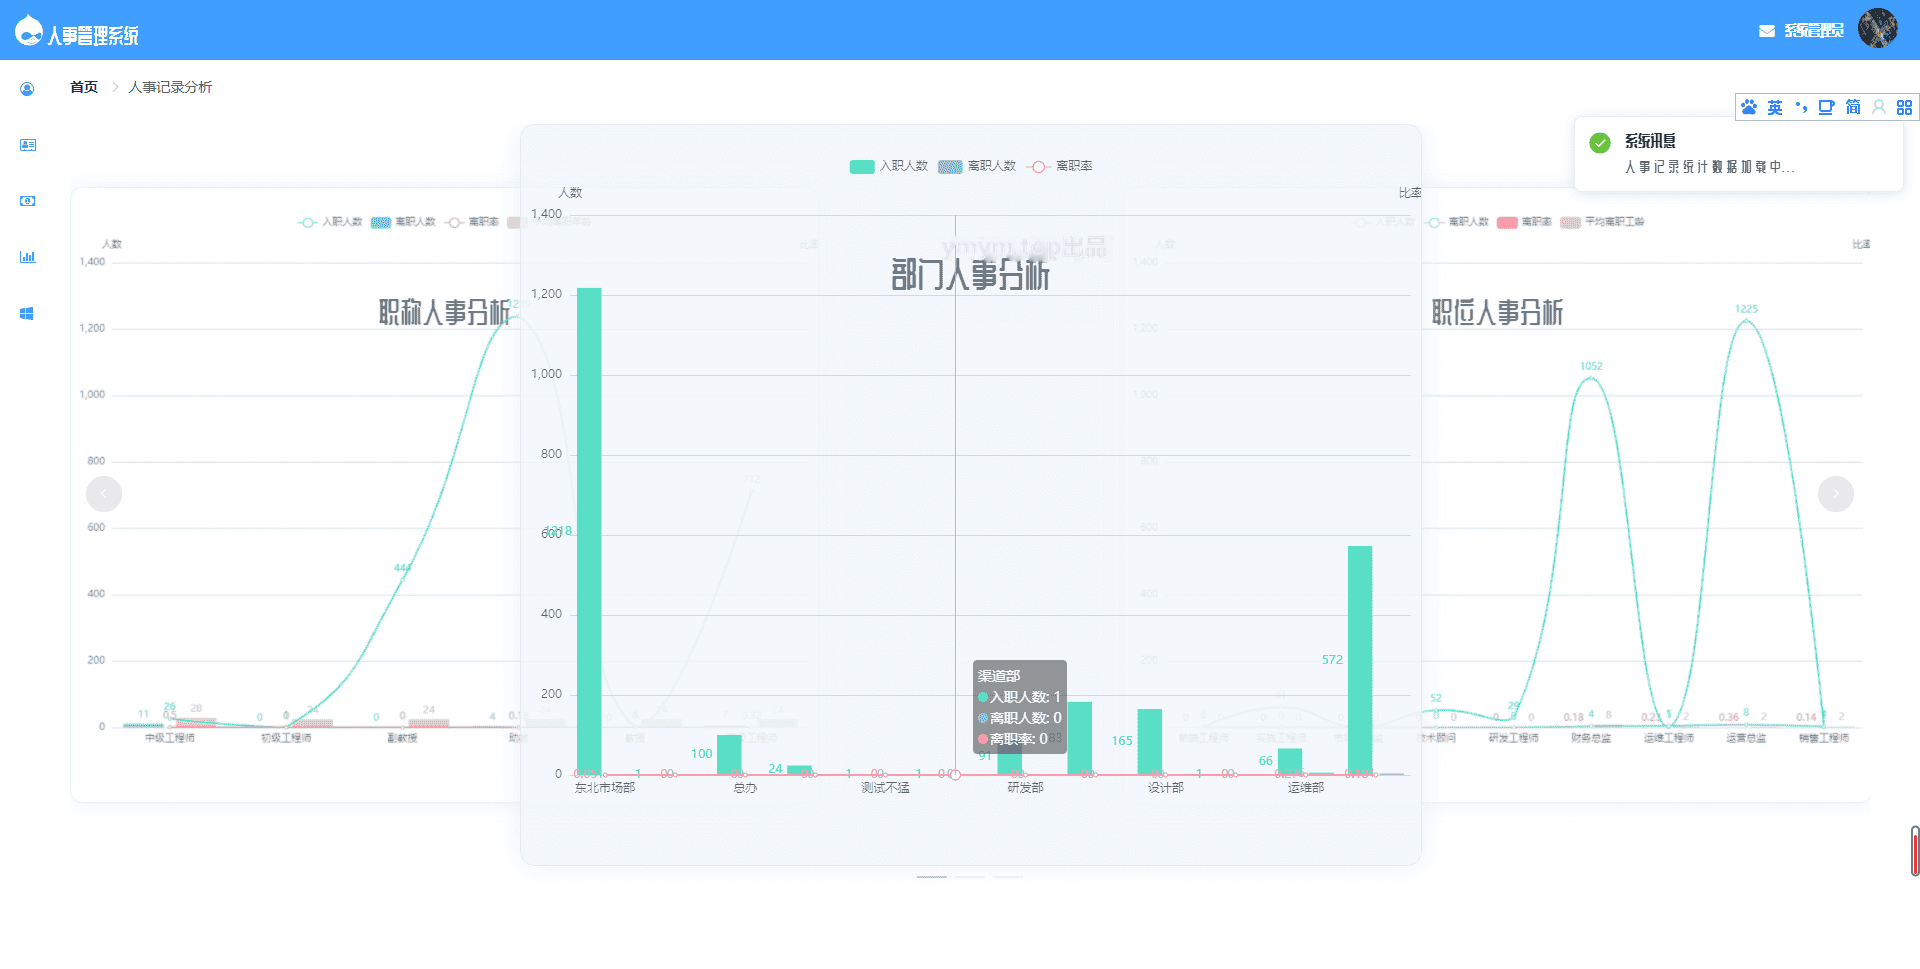Toggle 离职率 legend in 职位人事分析 chart

click(x=1524, y=222)
